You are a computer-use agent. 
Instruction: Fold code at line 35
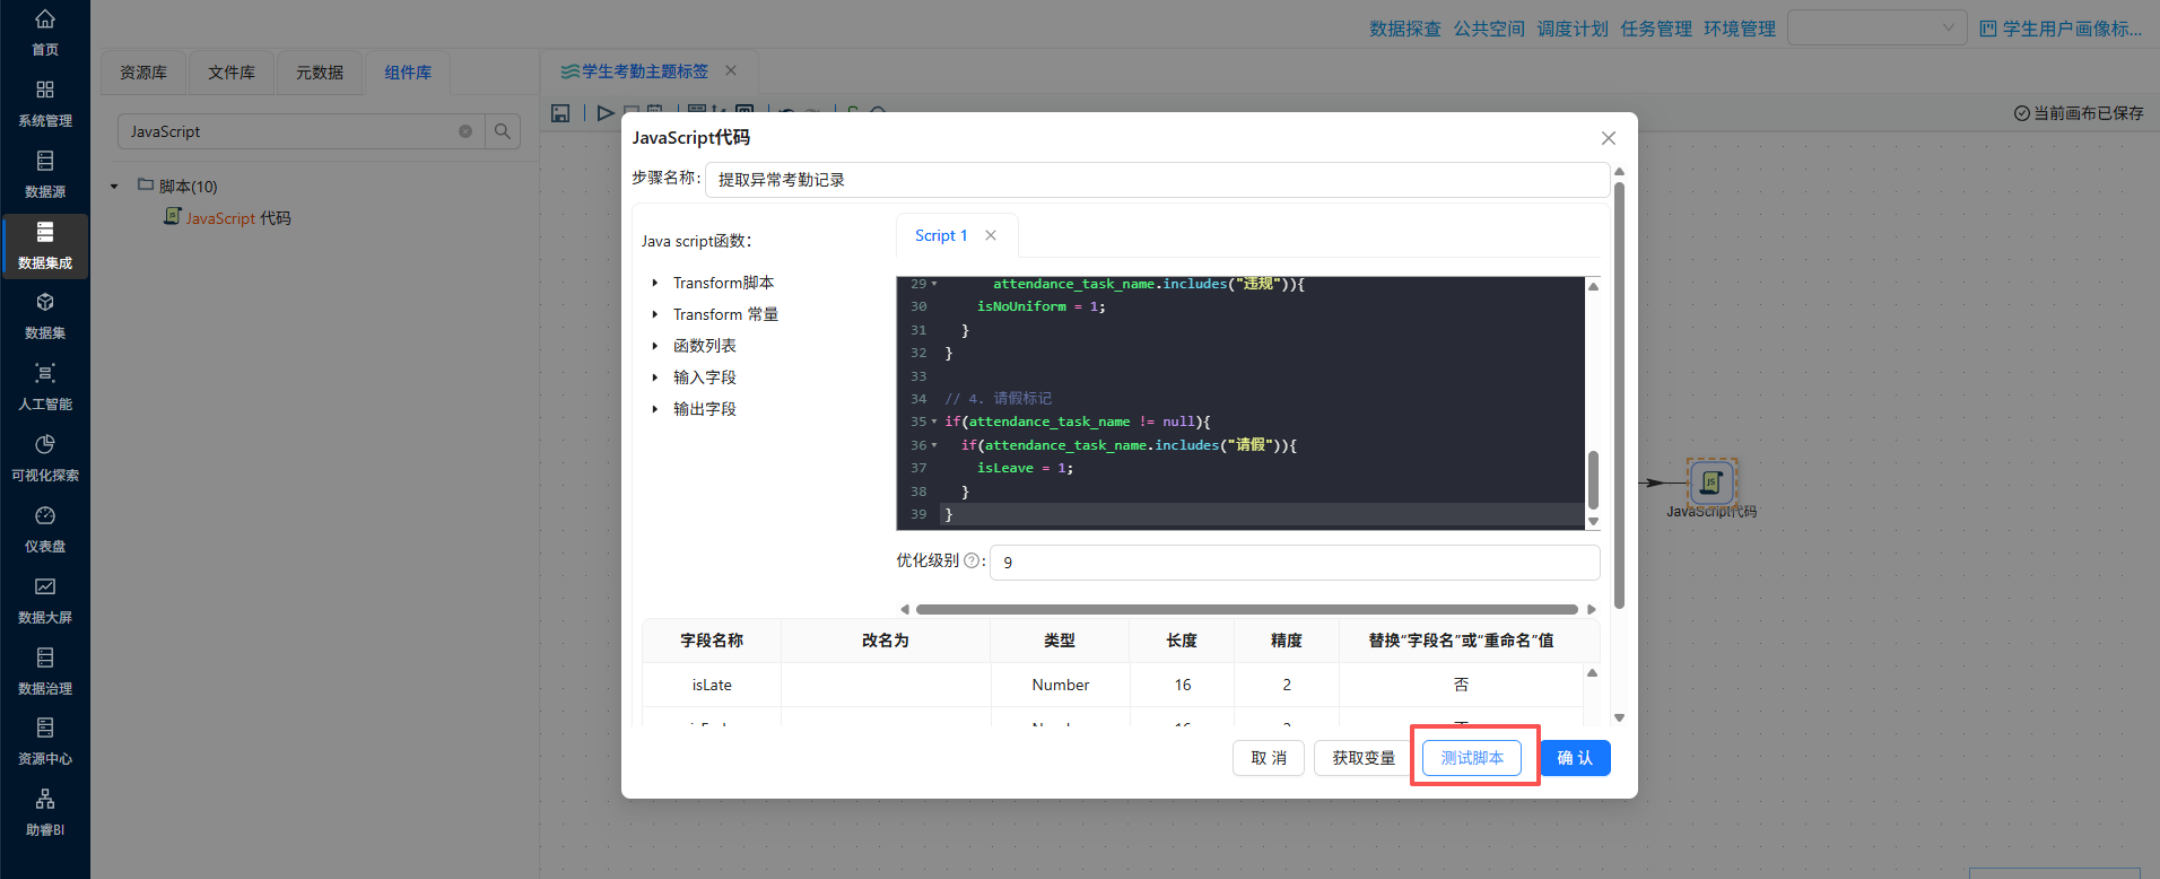click(x=934, y=422)
